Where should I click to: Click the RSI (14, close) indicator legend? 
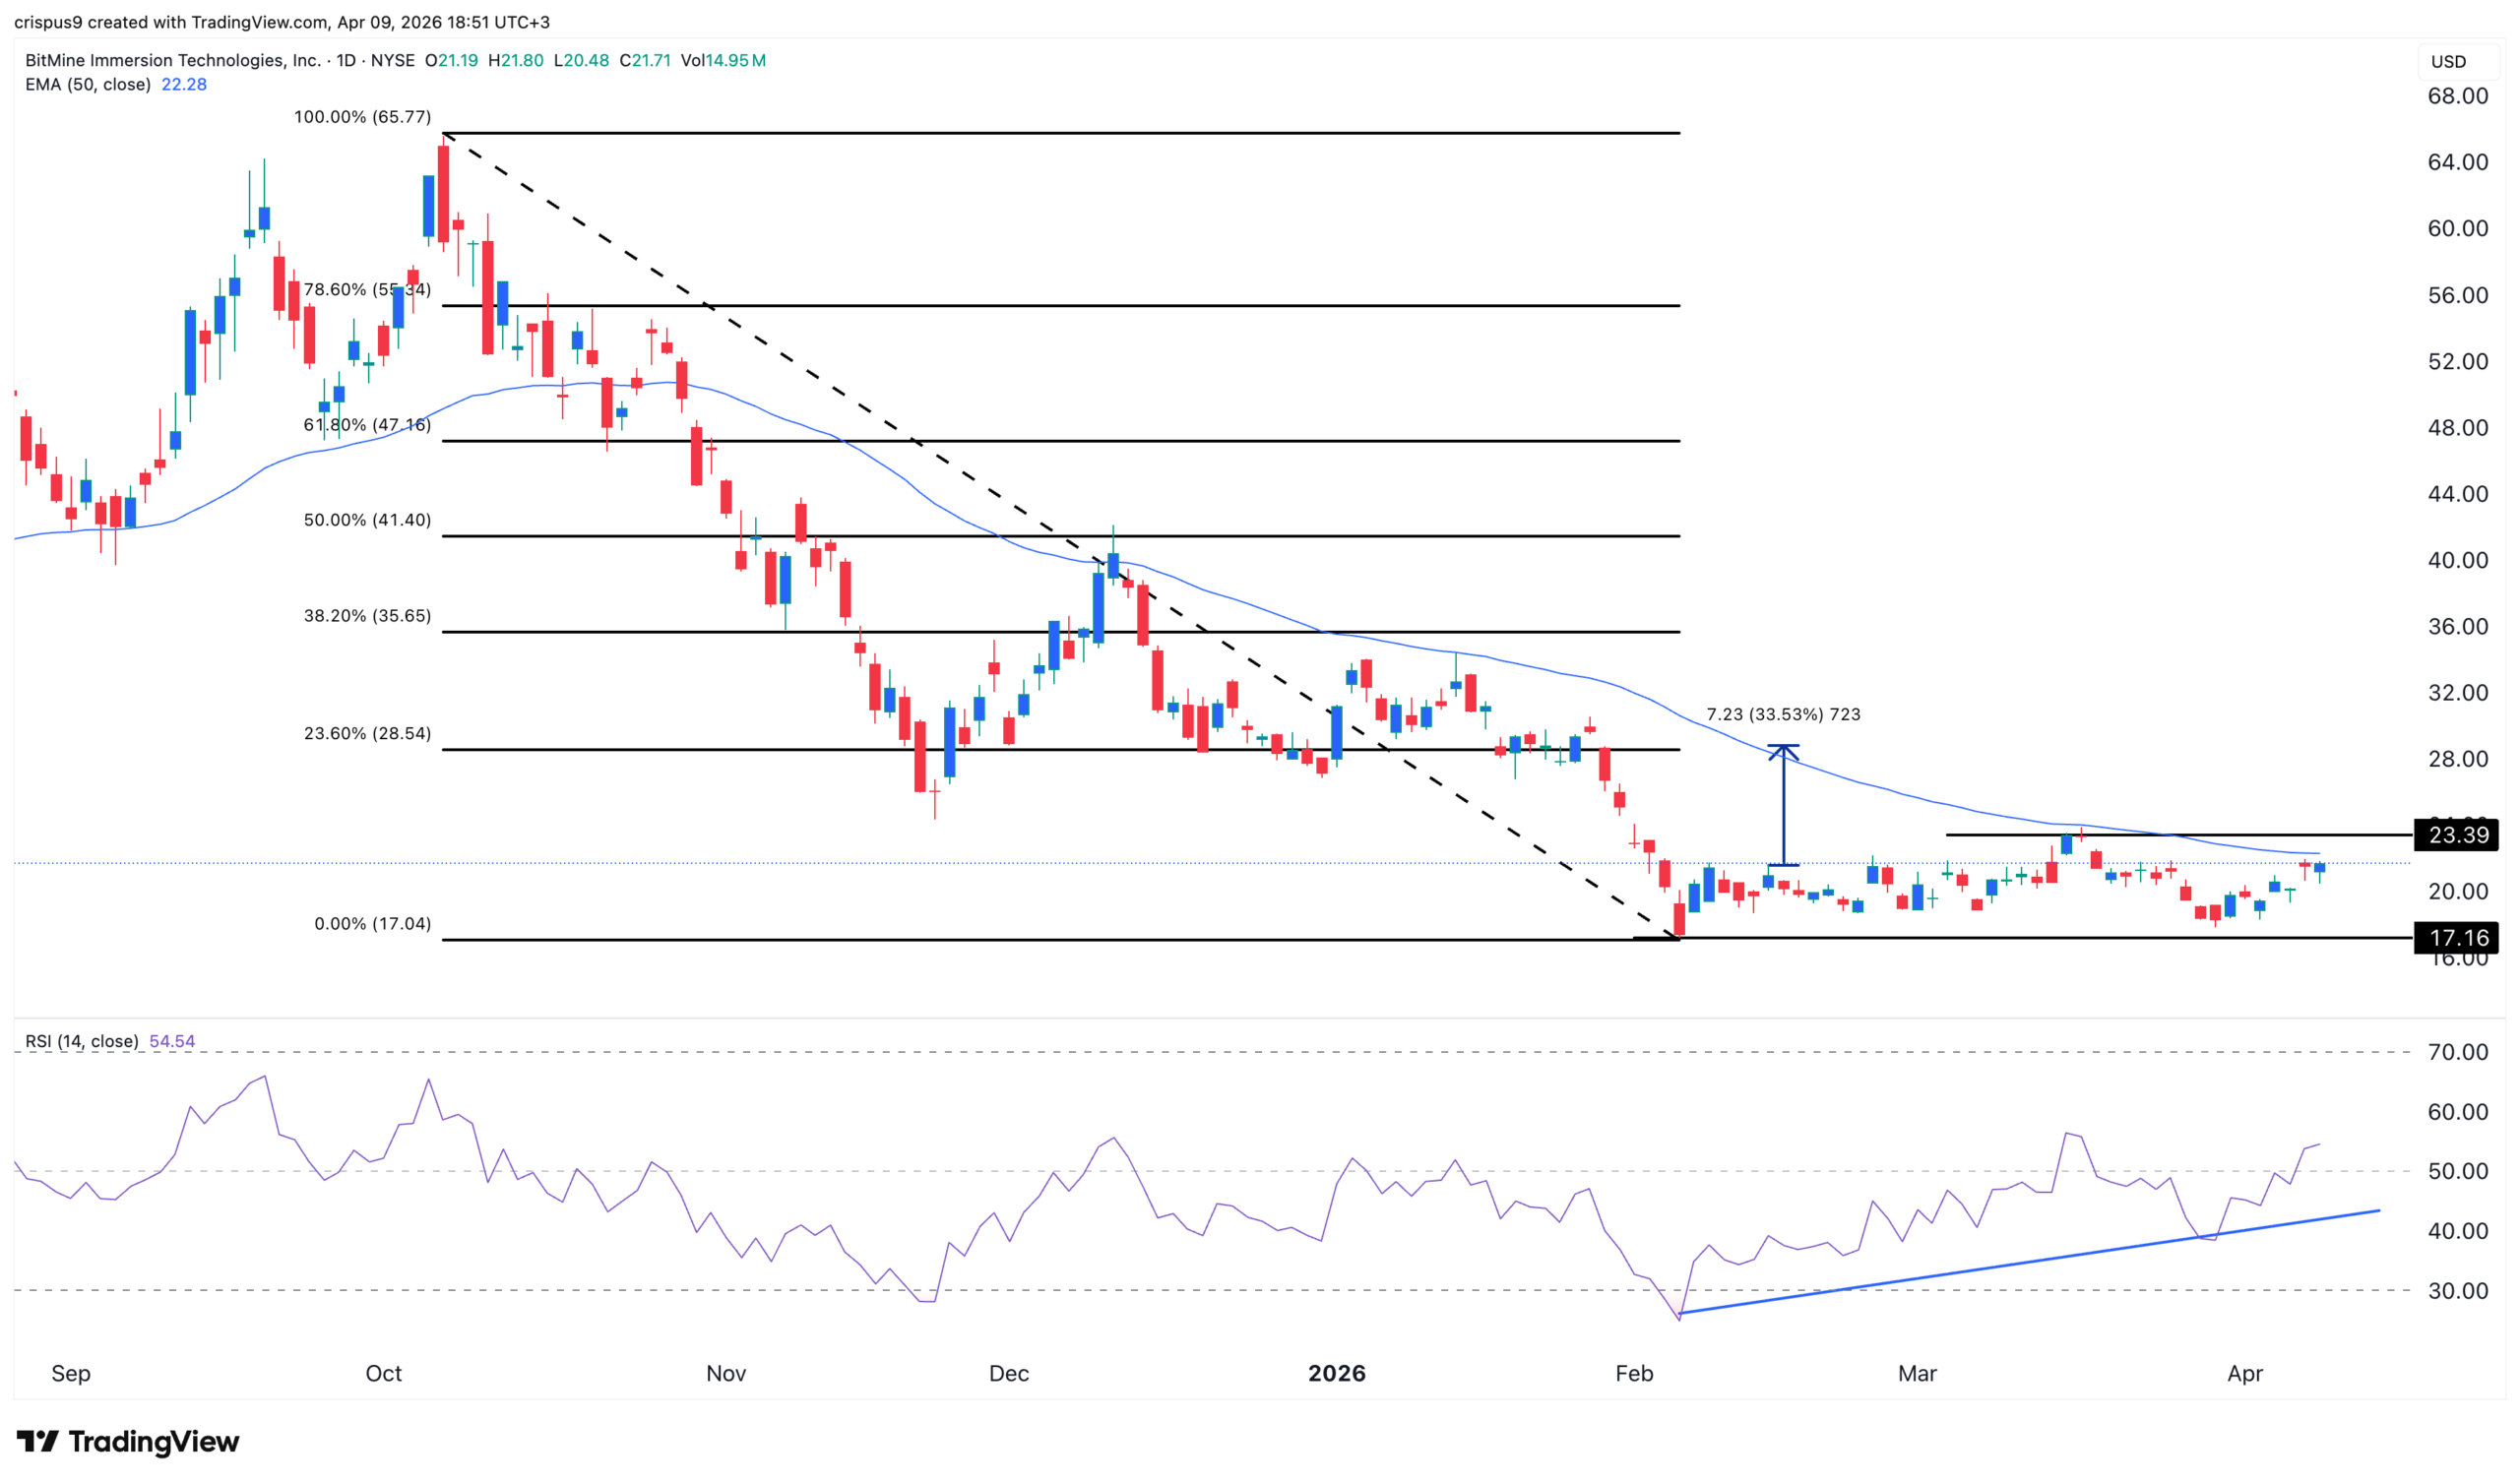coord(82,1041)
